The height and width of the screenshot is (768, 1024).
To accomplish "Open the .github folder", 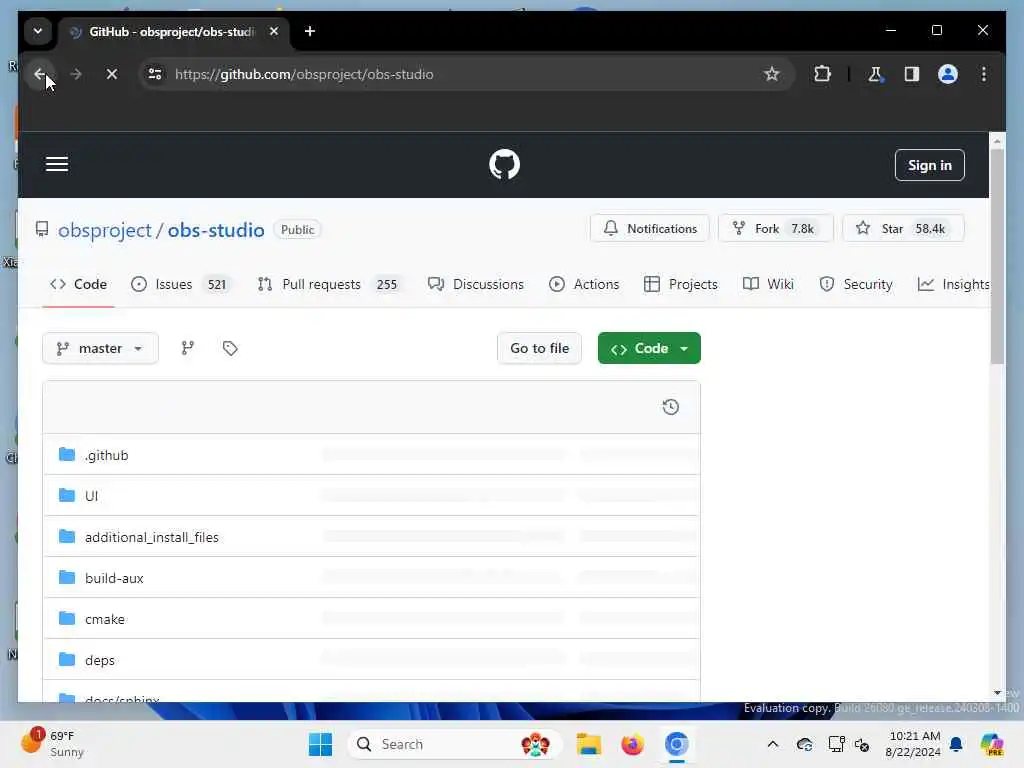I will pyautogui.click(x=106, y=455).
